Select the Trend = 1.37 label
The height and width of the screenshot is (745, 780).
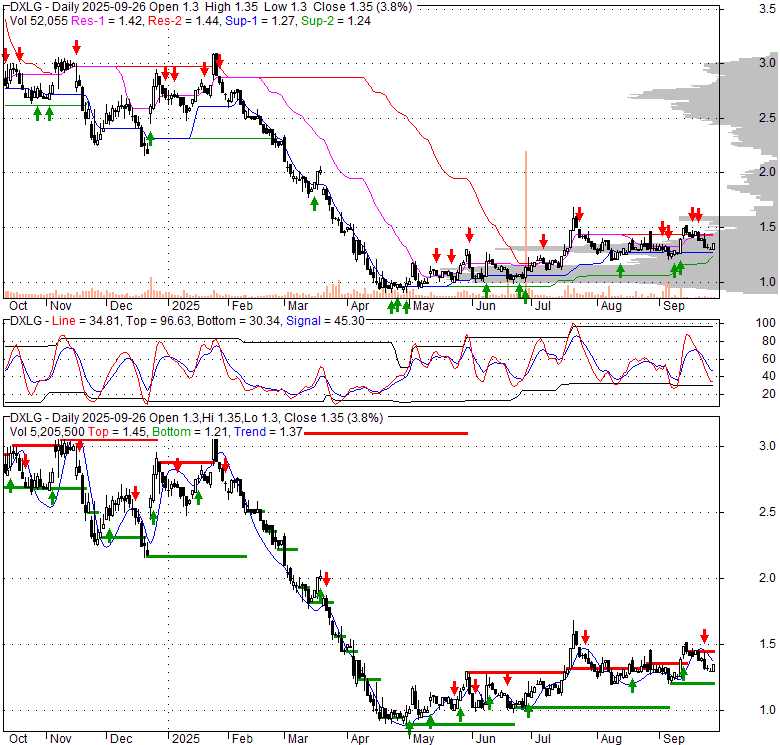(x=268, y=432)
